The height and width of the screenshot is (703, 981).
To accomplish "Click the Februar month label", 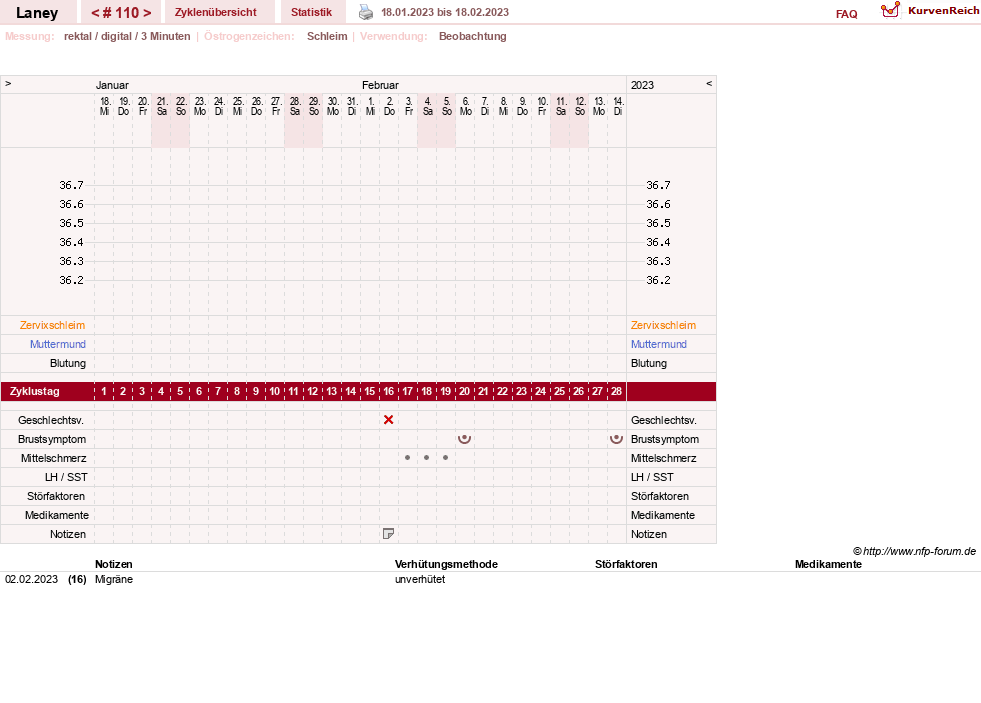I will (x=380, y=85).
